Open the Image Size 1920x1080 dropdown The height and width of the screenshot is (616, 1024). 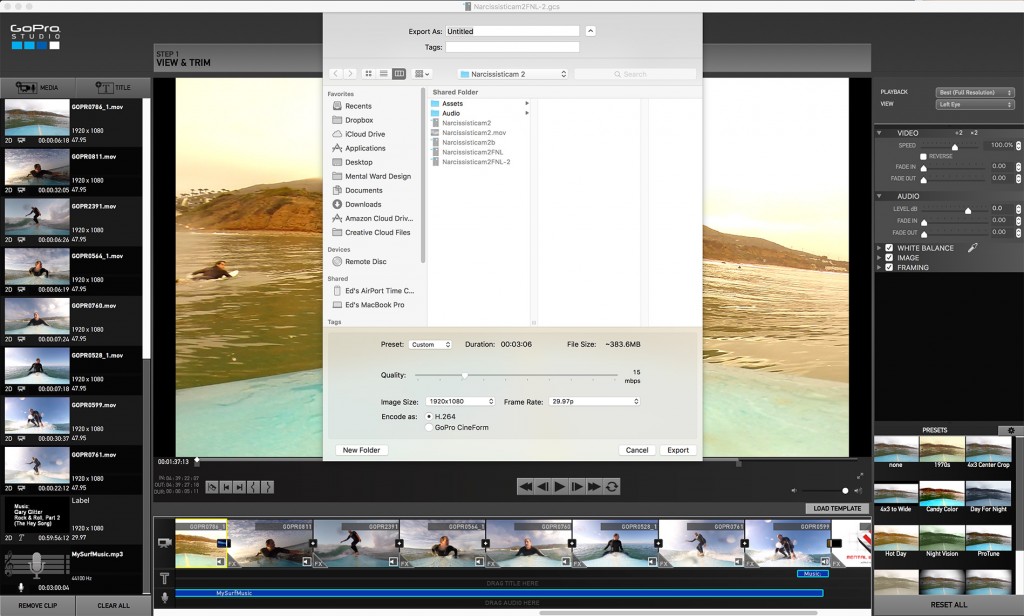point(460,401)
